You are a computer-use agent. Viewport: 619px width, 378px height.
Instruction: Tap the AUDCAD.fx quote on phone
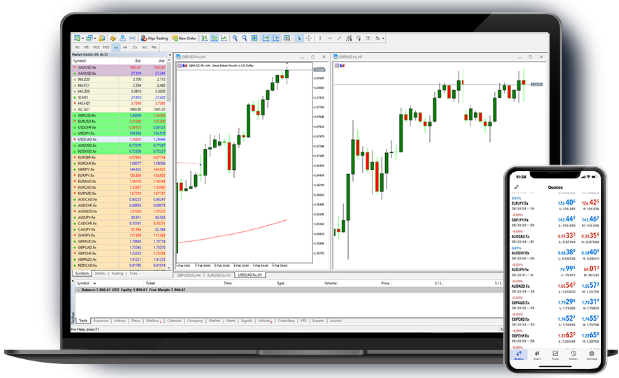point(555,236)
